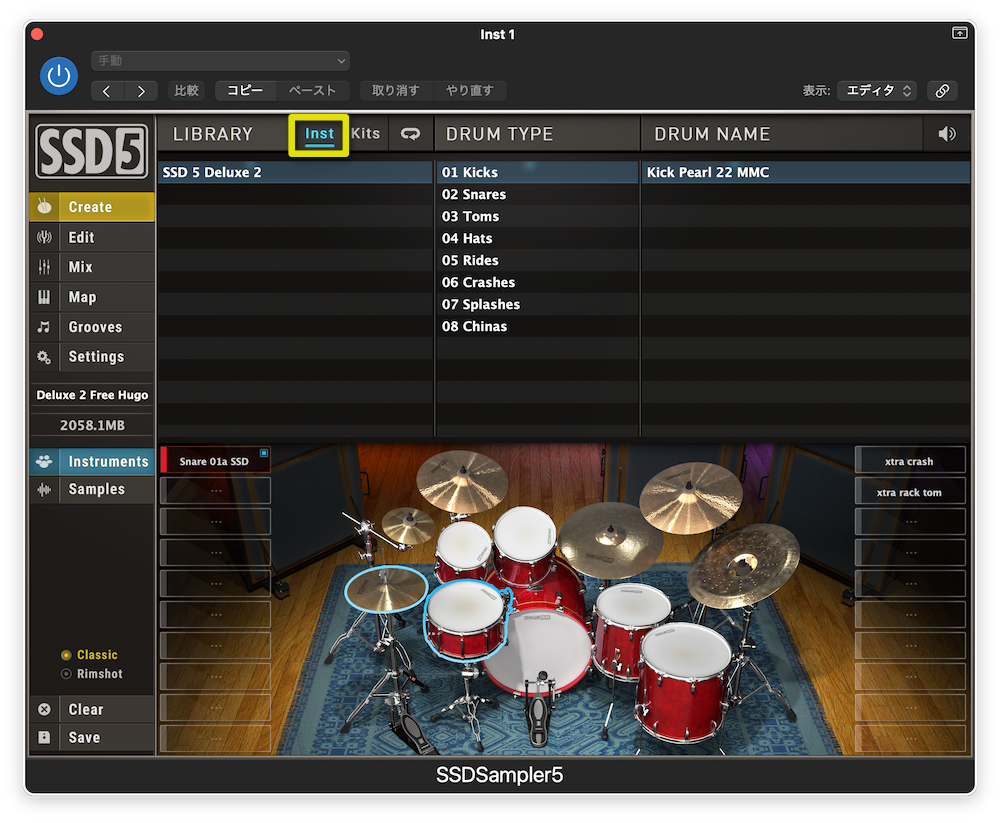Click the Settings gears icon

[x=43, y=357]
